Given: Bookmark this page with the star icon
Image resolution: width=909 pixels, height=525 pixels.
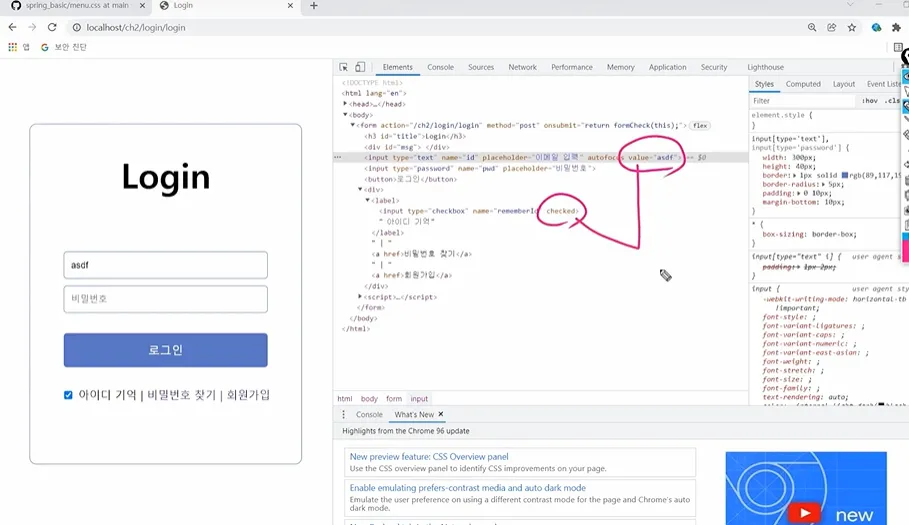Looking at the screenshot, I should tap(852, 27).
